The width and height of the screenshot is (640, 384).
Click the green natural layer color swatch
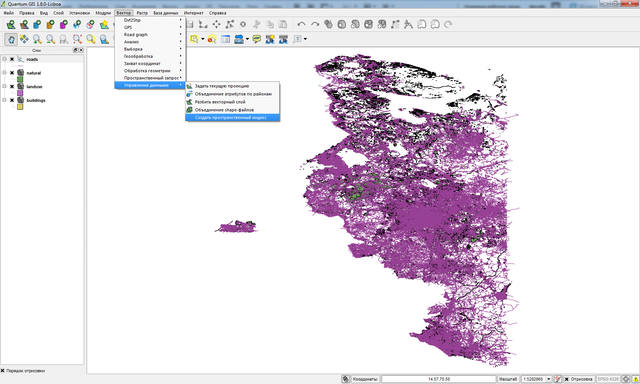[x=20, y=80]
